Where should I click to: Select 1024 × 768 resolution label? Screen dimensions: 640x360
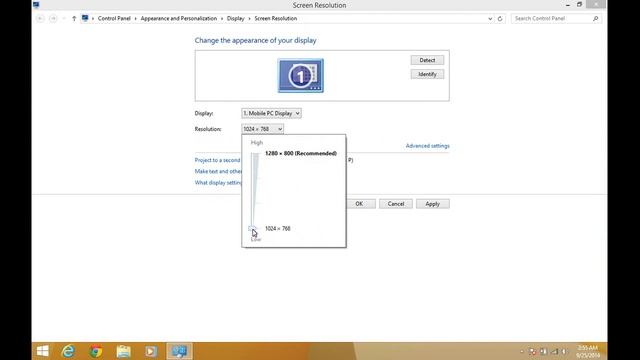point(278,229)
